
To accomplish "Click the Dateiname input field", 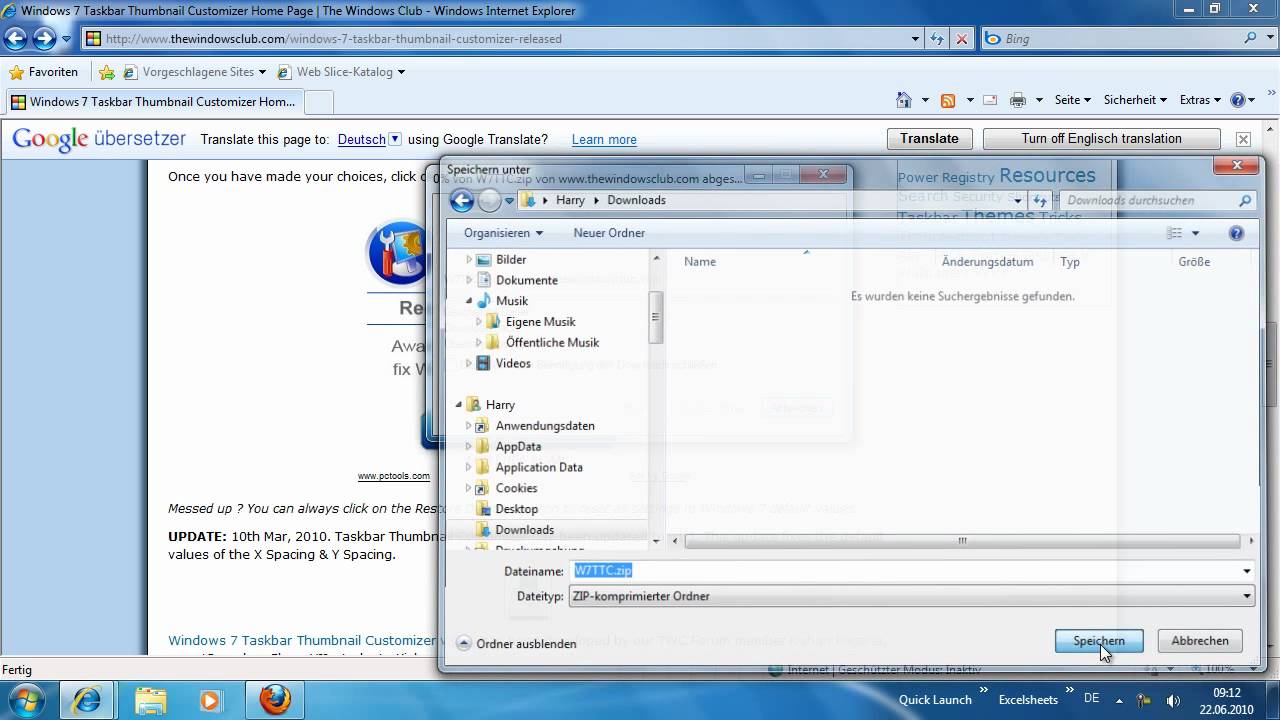I will tap(905, 571).
